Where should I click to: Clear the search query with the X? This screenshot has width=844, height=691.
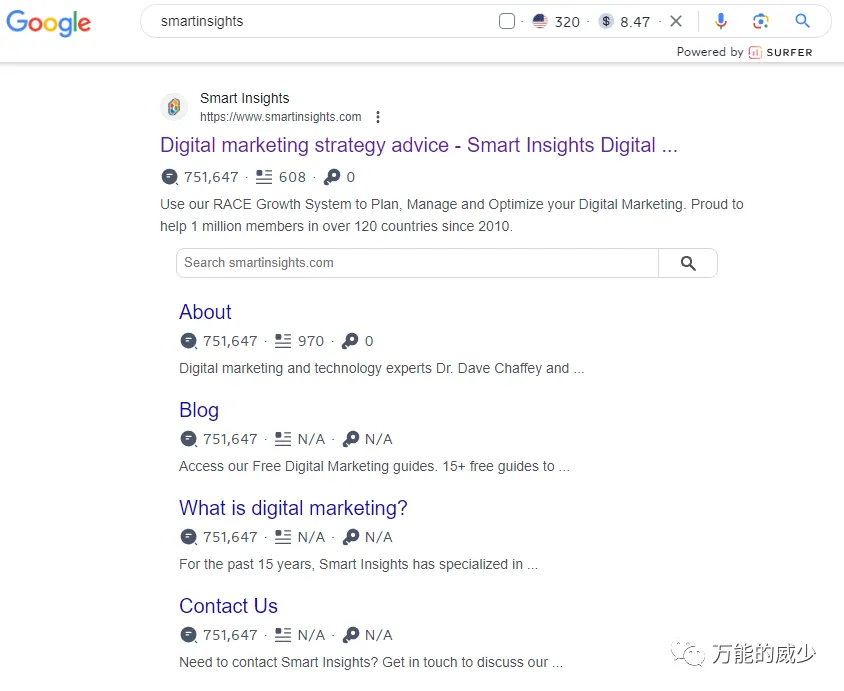(x=676, y=21)
